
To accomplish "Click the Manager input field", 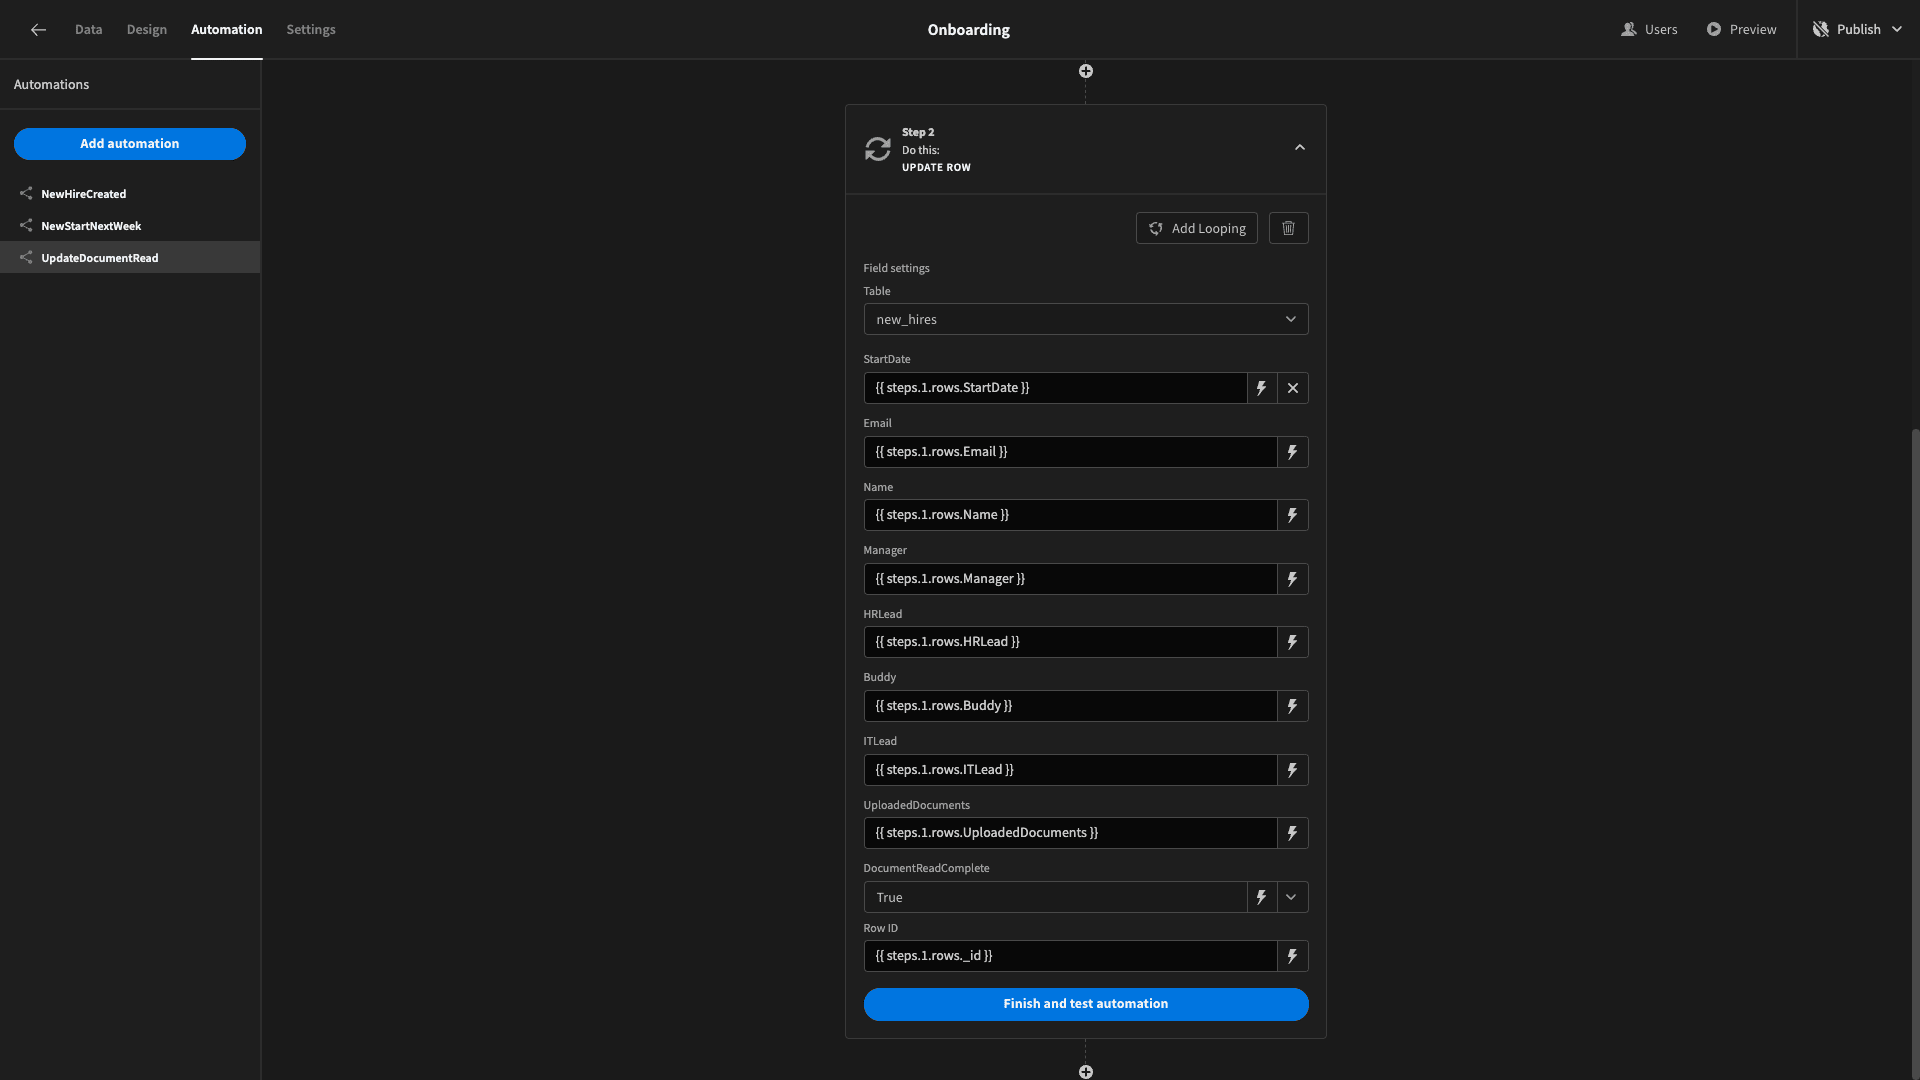I will coord(1070,579).
